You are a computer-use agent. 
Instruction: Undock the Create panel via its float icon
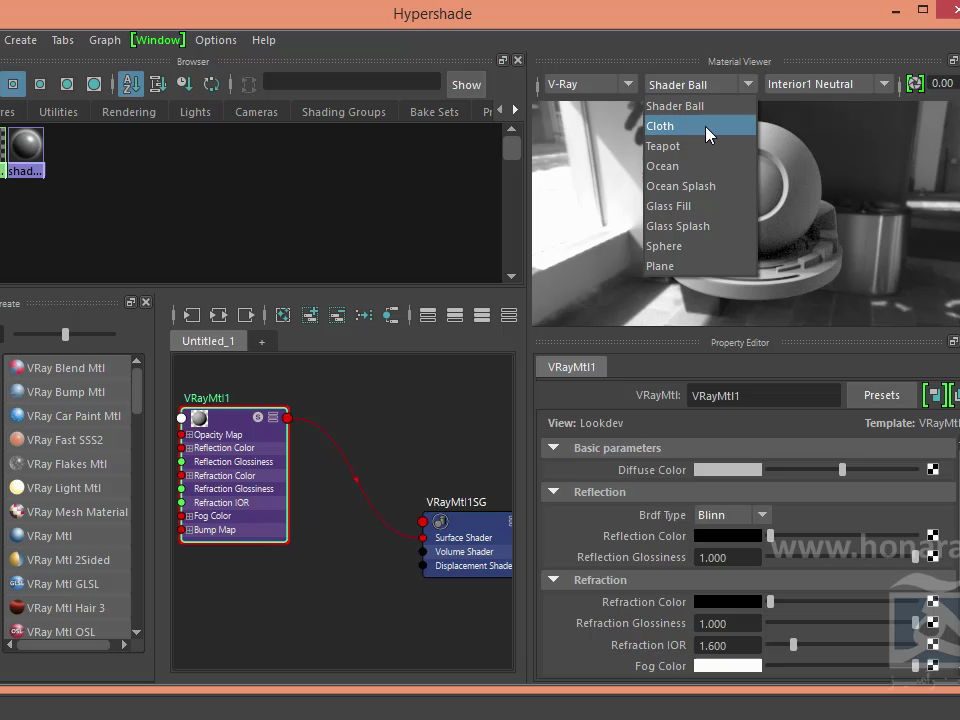click(130, 302)
